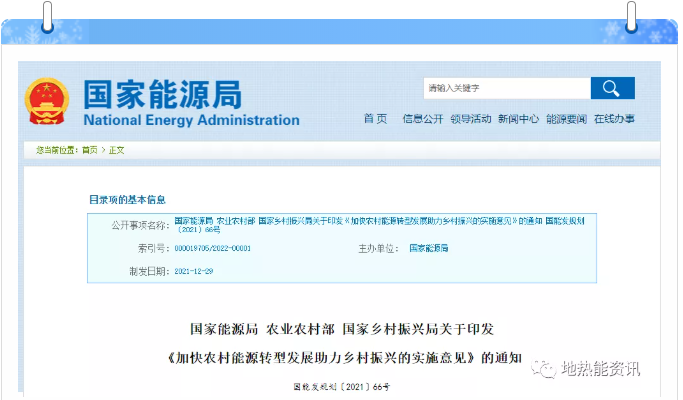Open the 在线办事 navigation item
The width and height of the screenshot is (683, 400).
(613, 119)
